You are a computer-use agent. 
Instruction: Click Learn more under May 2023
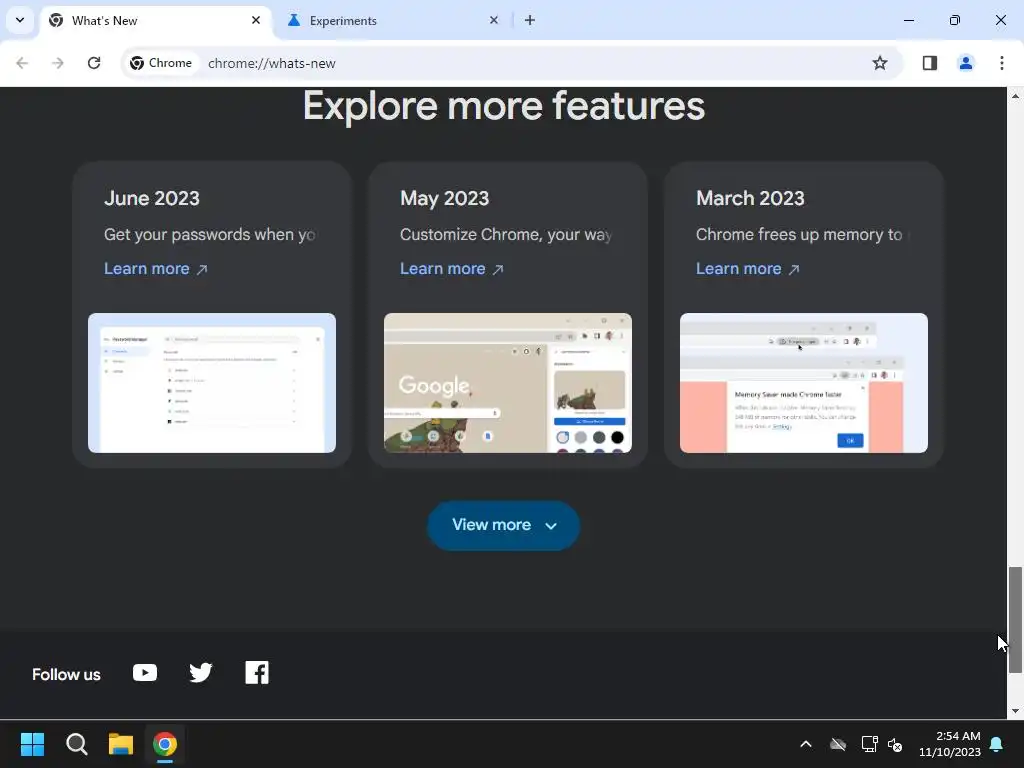point(451,268)
